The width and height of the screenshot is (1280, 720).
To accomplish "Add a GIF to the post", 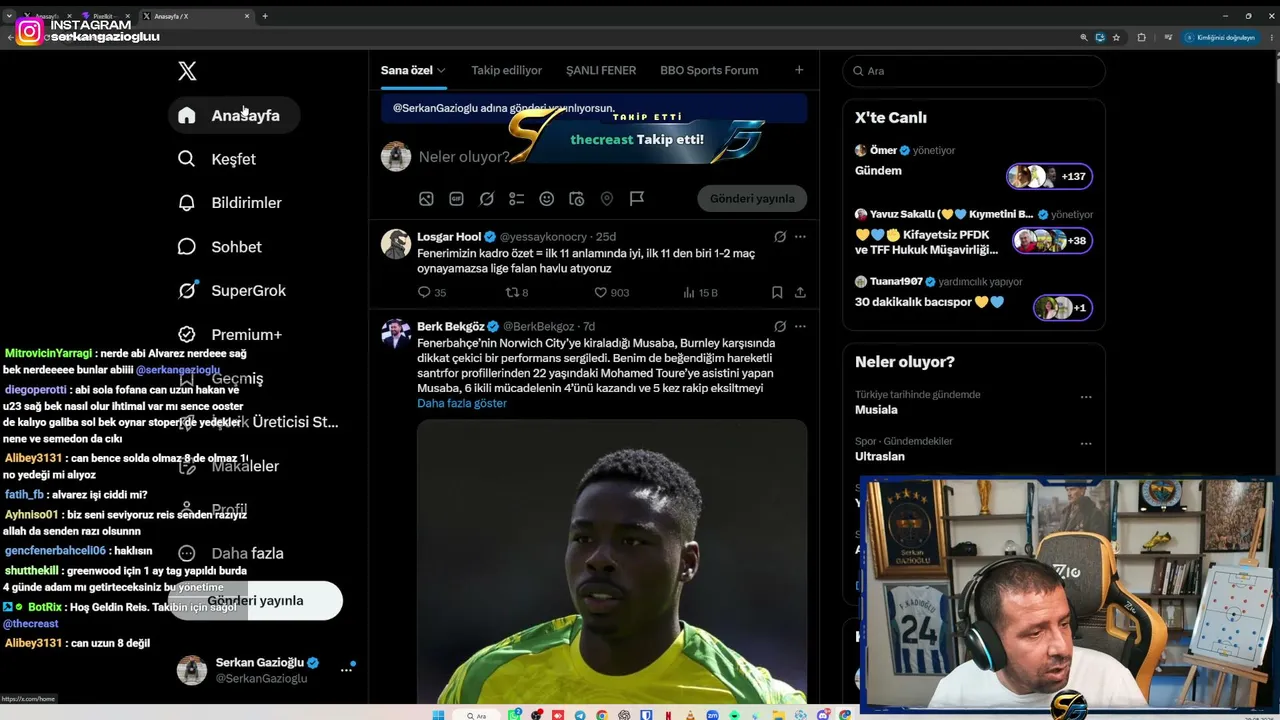I will pyautogui.click(x=456, y=199).
